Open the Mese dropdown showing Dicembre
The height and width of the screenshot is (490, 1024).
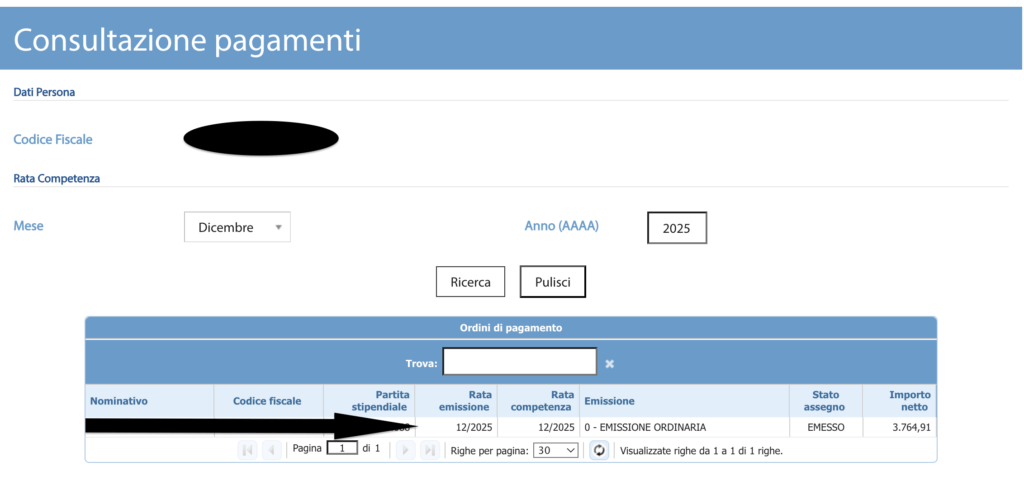coord(237,227)
